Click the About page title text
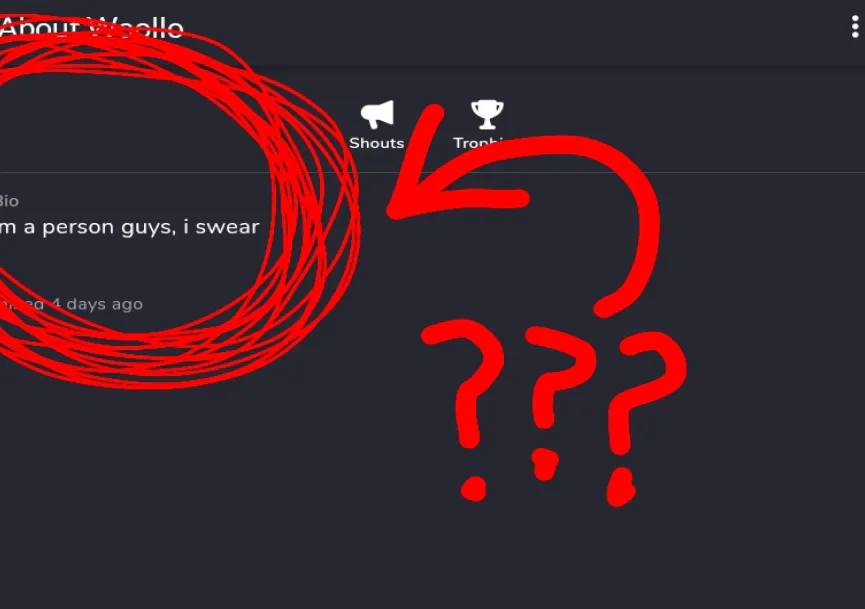 (x=92, y=28)
